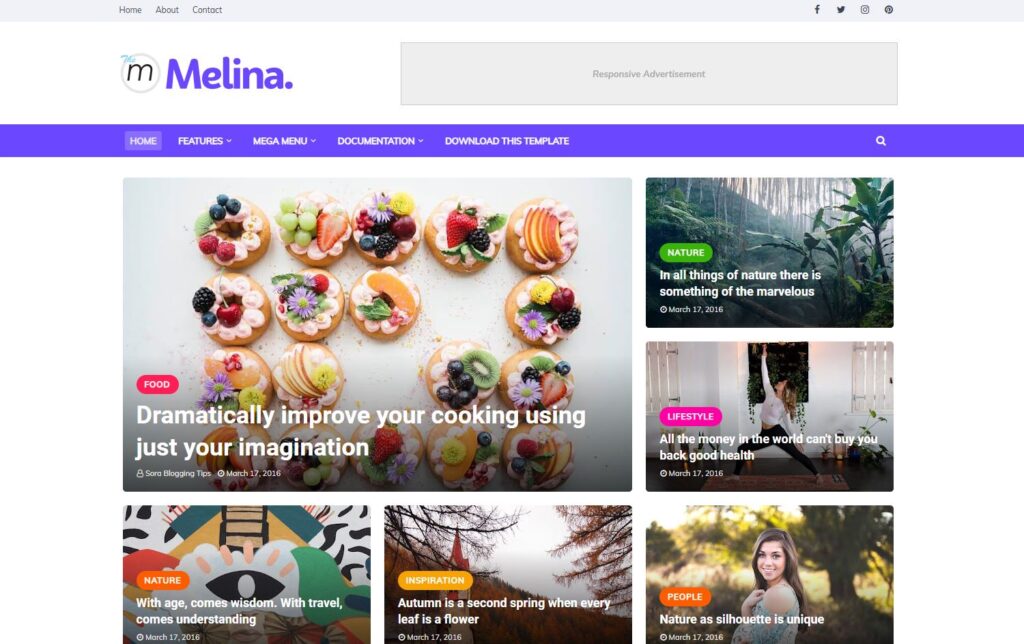Click the orange People category tag
The image size is (1024, 644).
684,596
